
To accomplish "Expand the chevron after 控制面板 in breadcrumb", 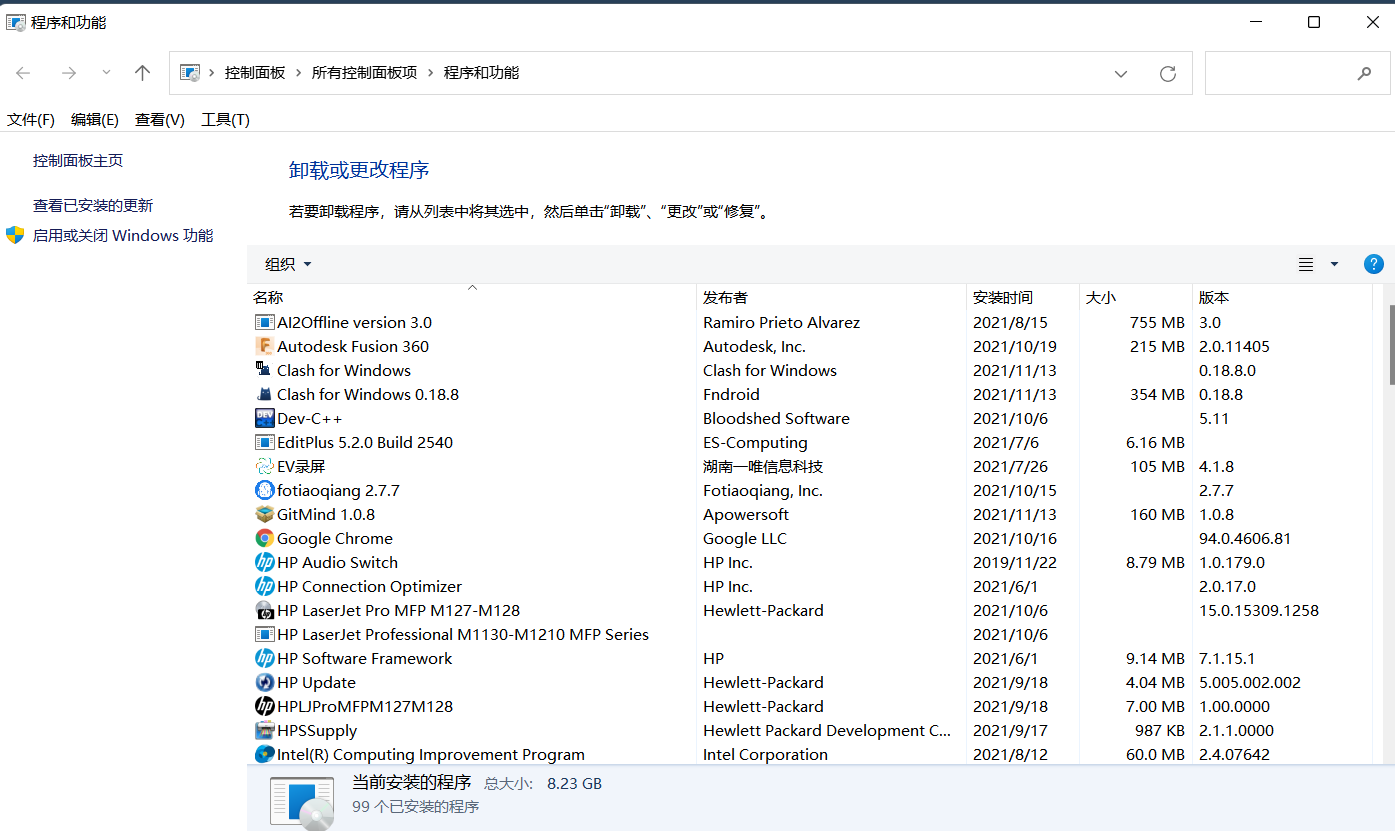I will tap(298, 73).
